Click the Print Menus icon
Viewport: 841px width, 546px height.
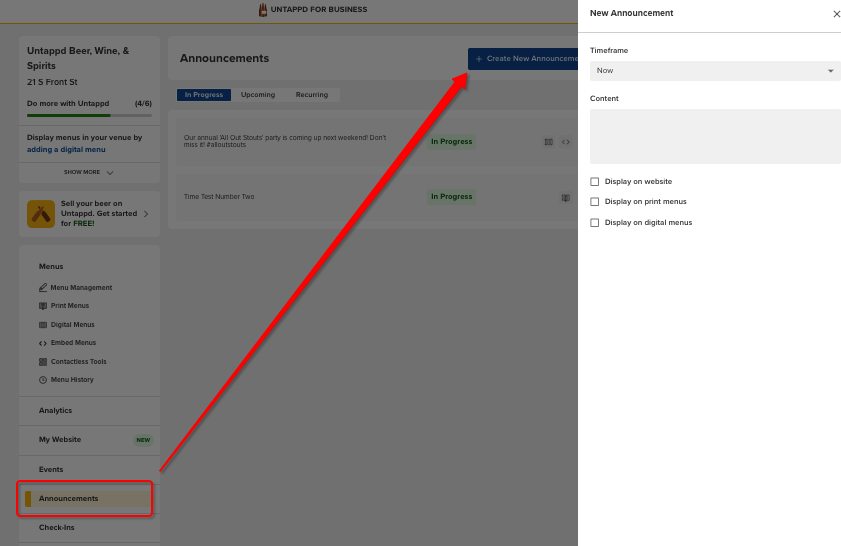43,306
